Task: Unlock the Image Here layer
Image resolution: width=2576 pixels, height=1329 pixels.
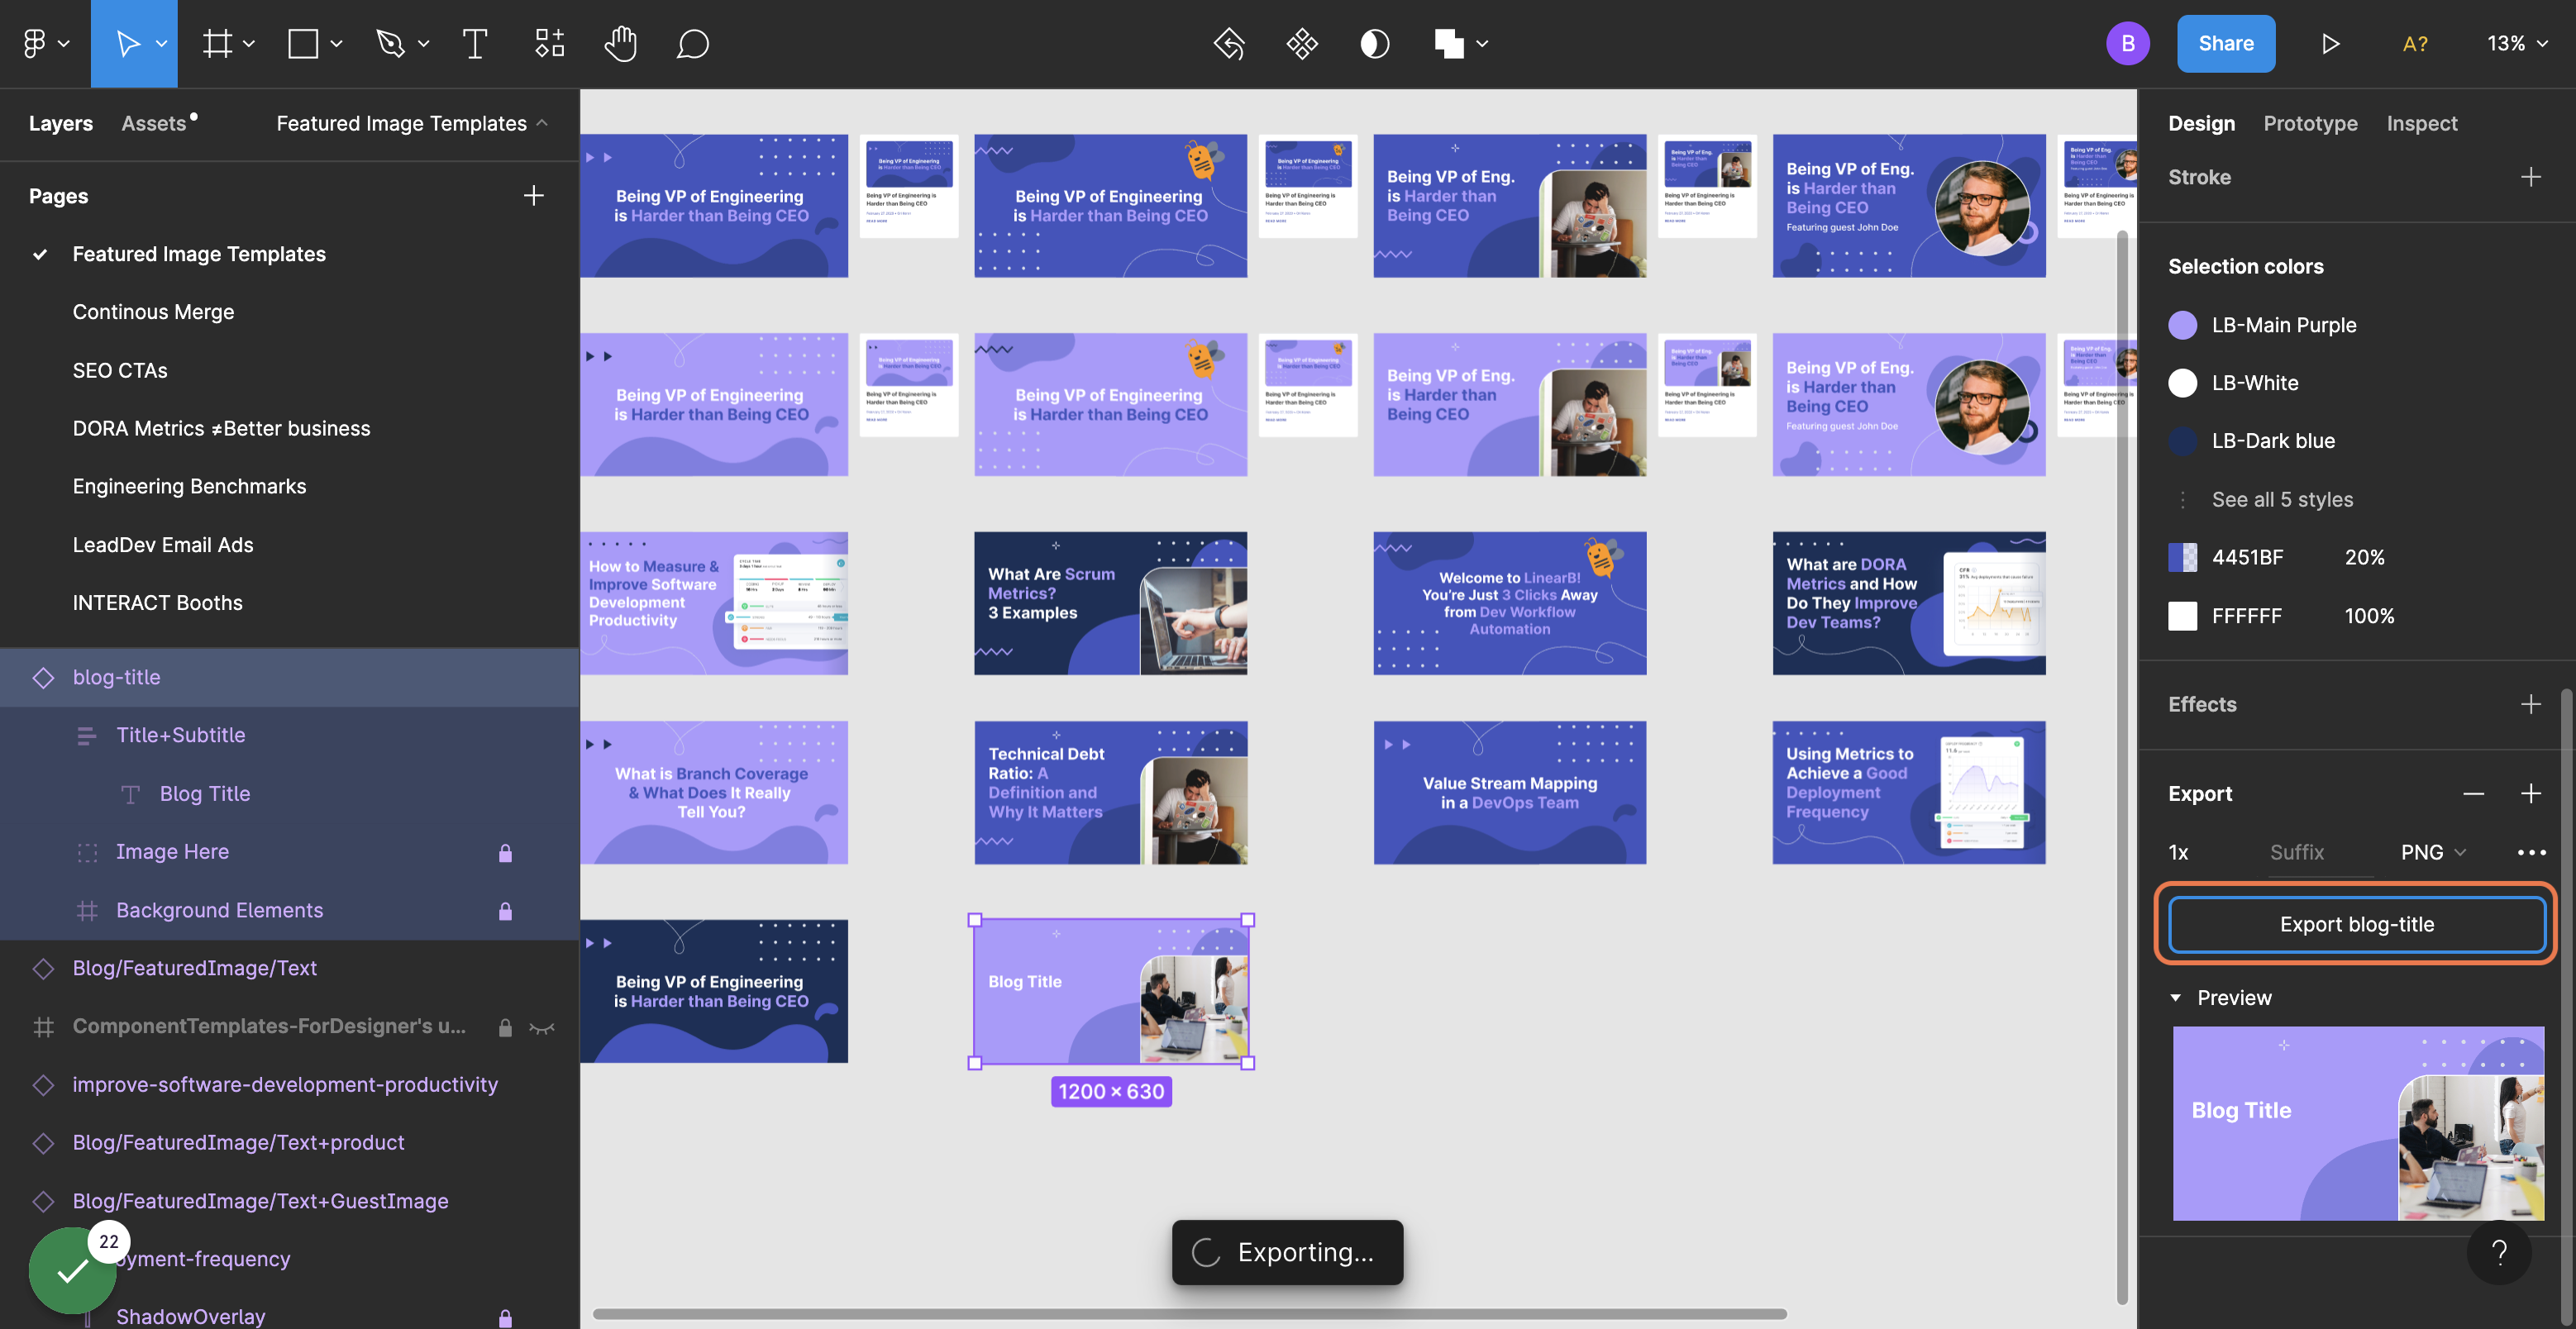Action: point(505,852)
